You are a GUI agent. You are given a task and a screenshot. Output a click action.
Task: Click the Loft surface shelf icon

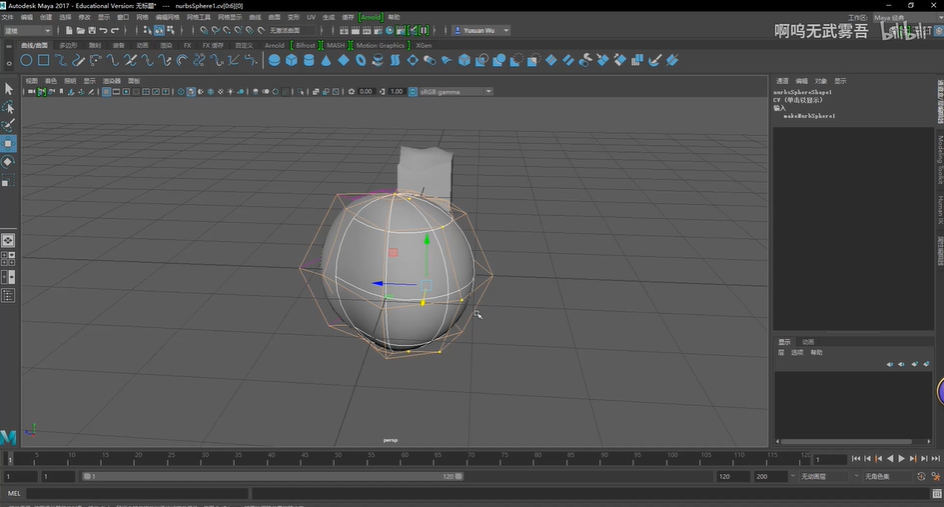pos(395,60)
